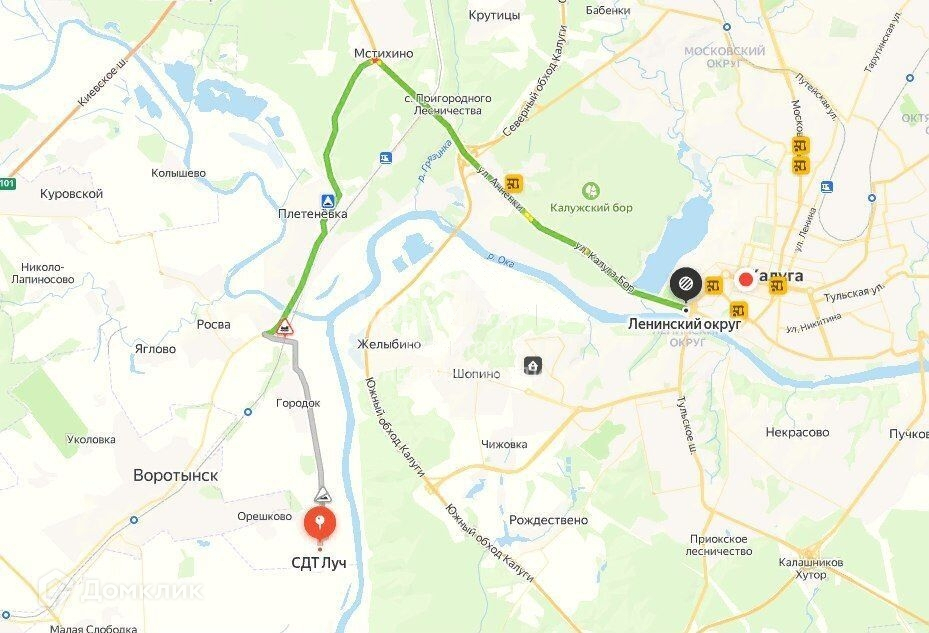
Task: Click the blue railway station icon near р. Грязинка
Action: [x=386, y=158]
